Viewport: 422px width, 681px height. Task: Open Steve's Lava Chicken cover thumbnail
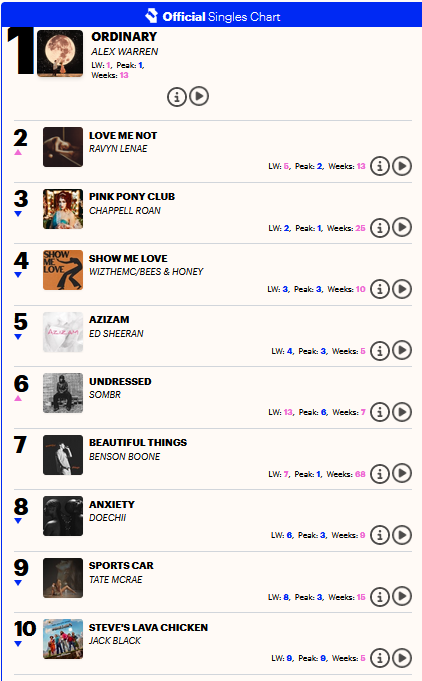click(x=63, y=639)
